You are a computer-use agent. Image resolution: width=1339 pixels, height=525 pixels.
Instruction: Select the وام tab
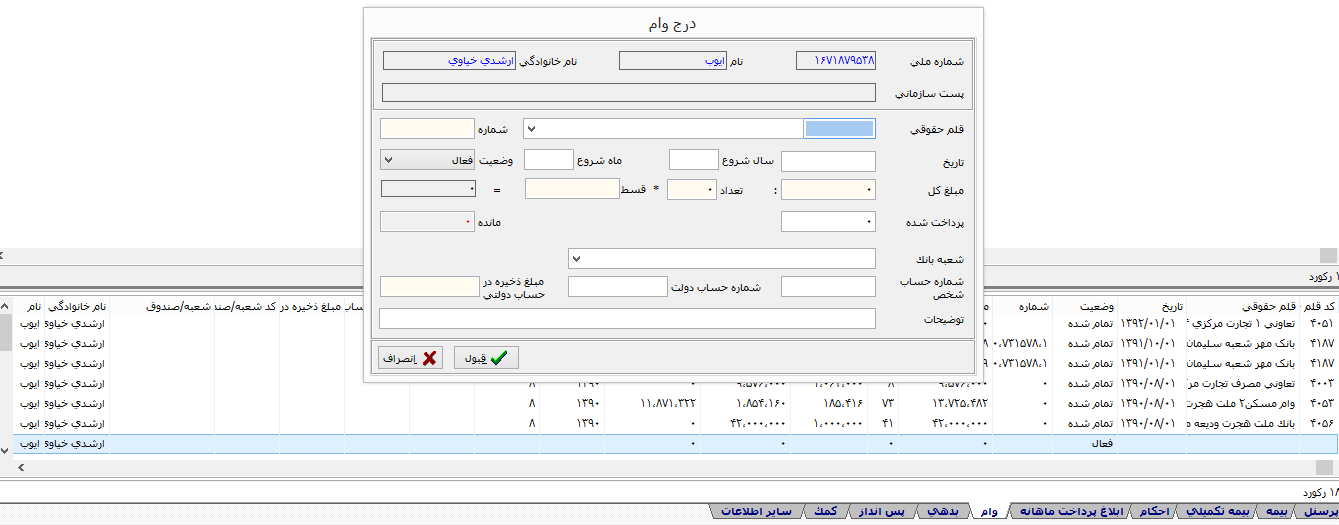pos(989,512)
